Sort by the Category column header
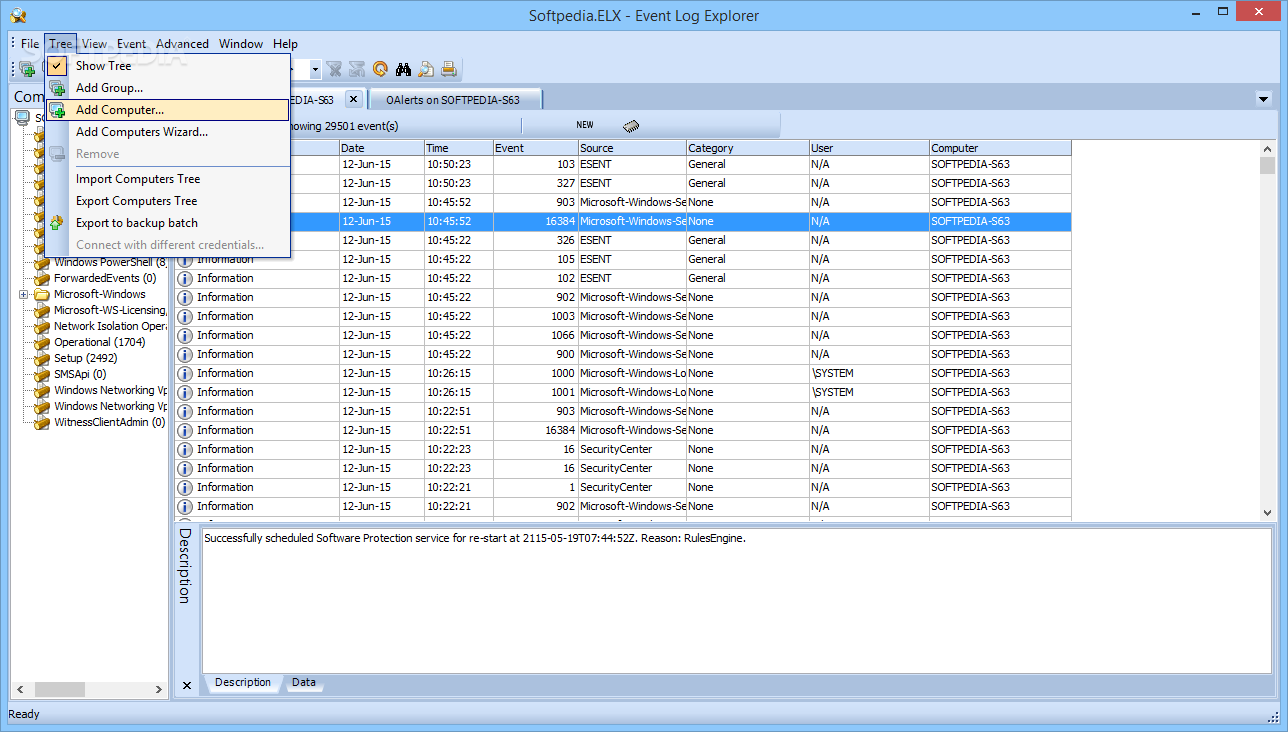Image resolution: width=1288 pixels, height=732 pixels. tap(748, 148)
